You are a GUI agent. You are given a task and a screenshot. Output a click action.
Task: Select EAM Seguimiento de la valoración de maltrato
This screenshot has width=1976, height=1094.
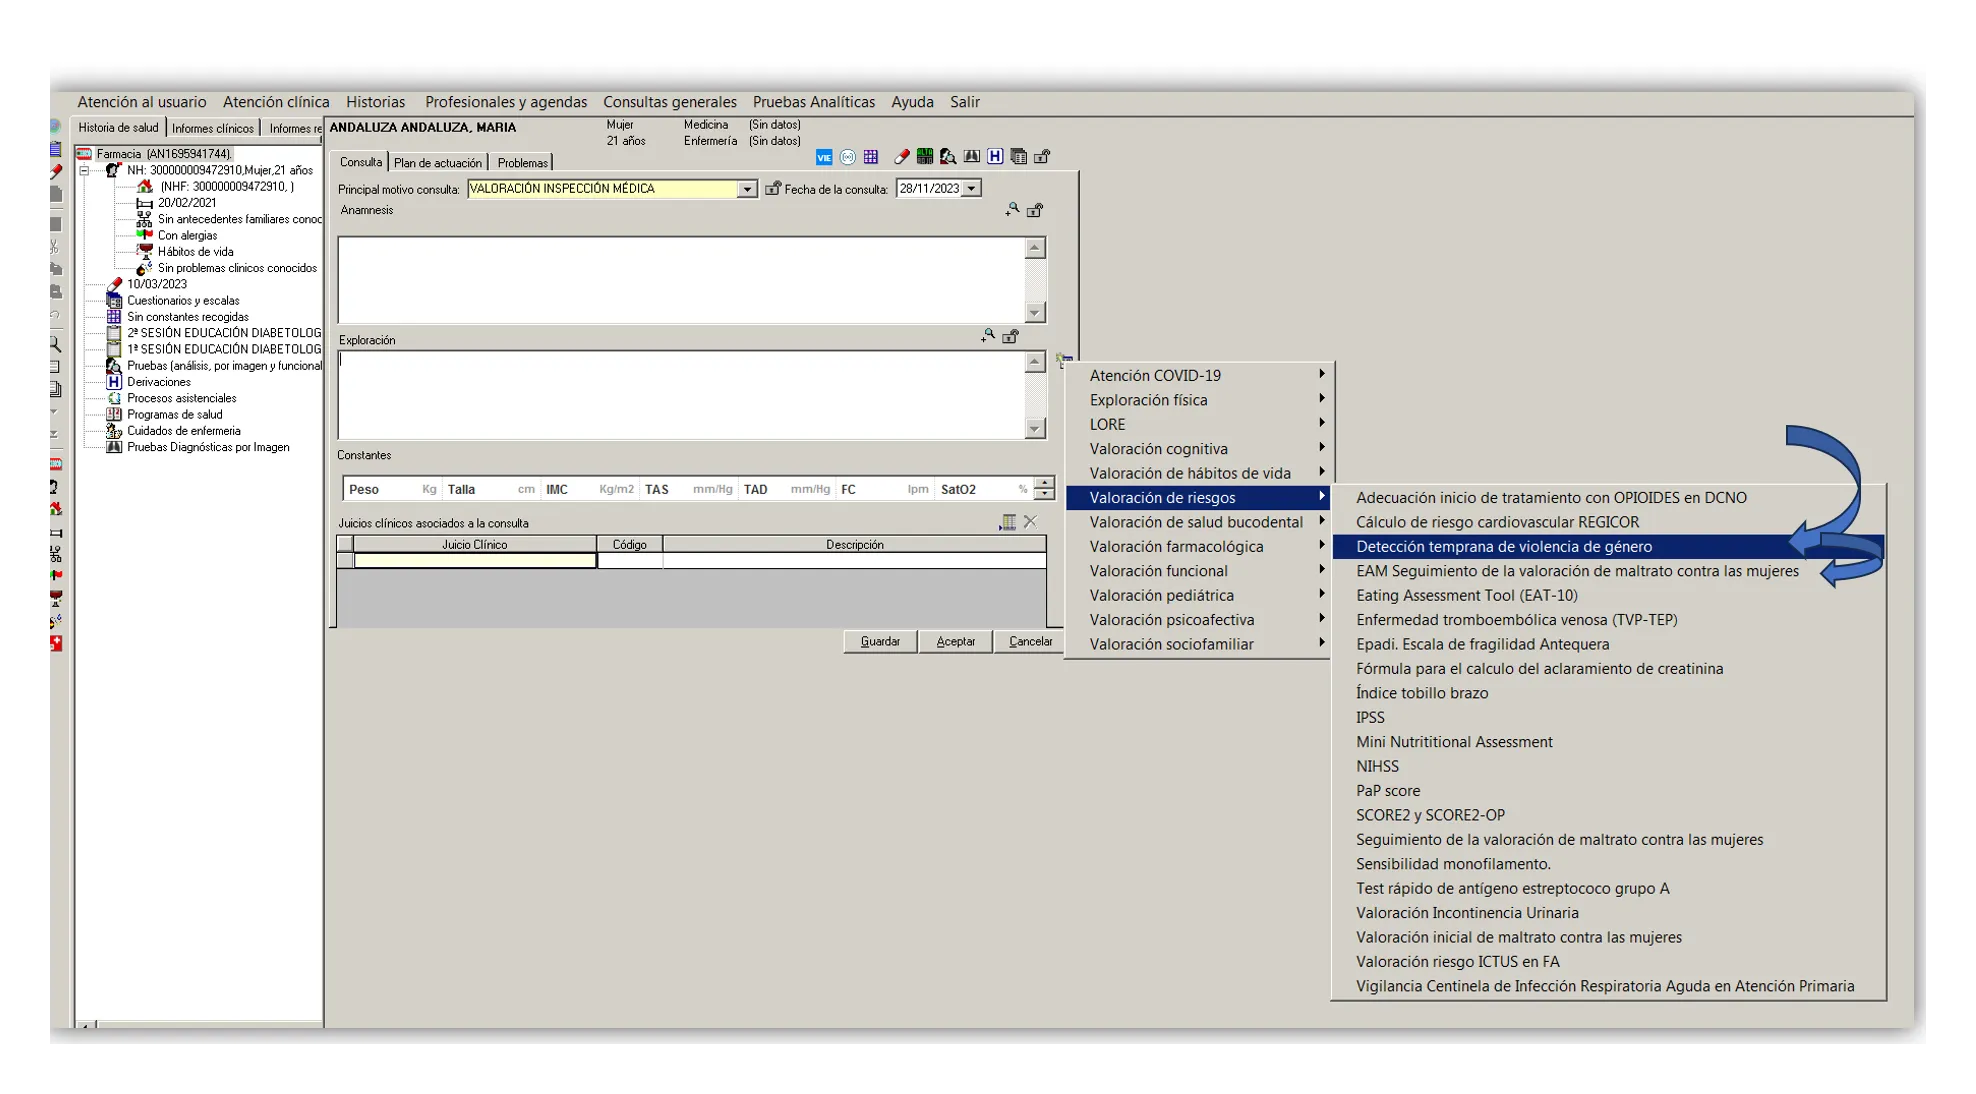click(1609, 571)
